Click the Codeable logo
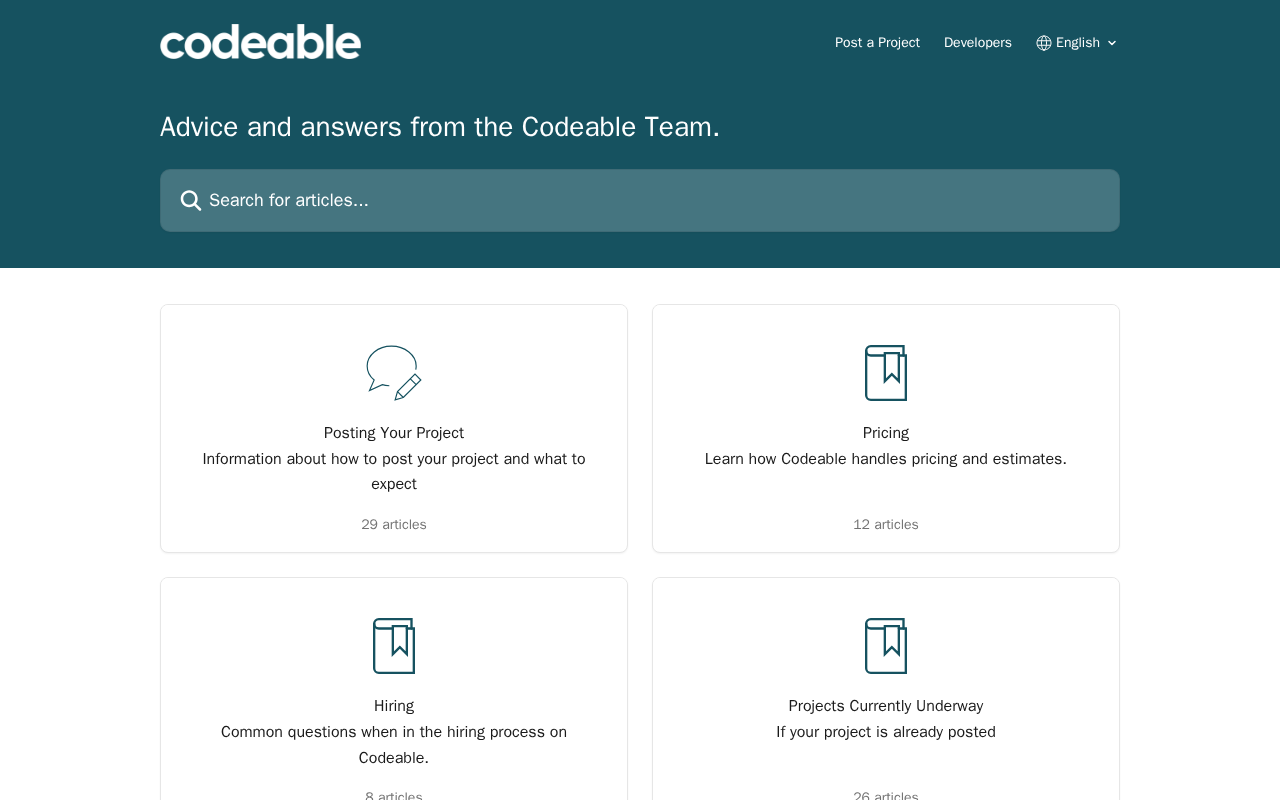This screenshot has height=800, width=1280. pos(260,42)
